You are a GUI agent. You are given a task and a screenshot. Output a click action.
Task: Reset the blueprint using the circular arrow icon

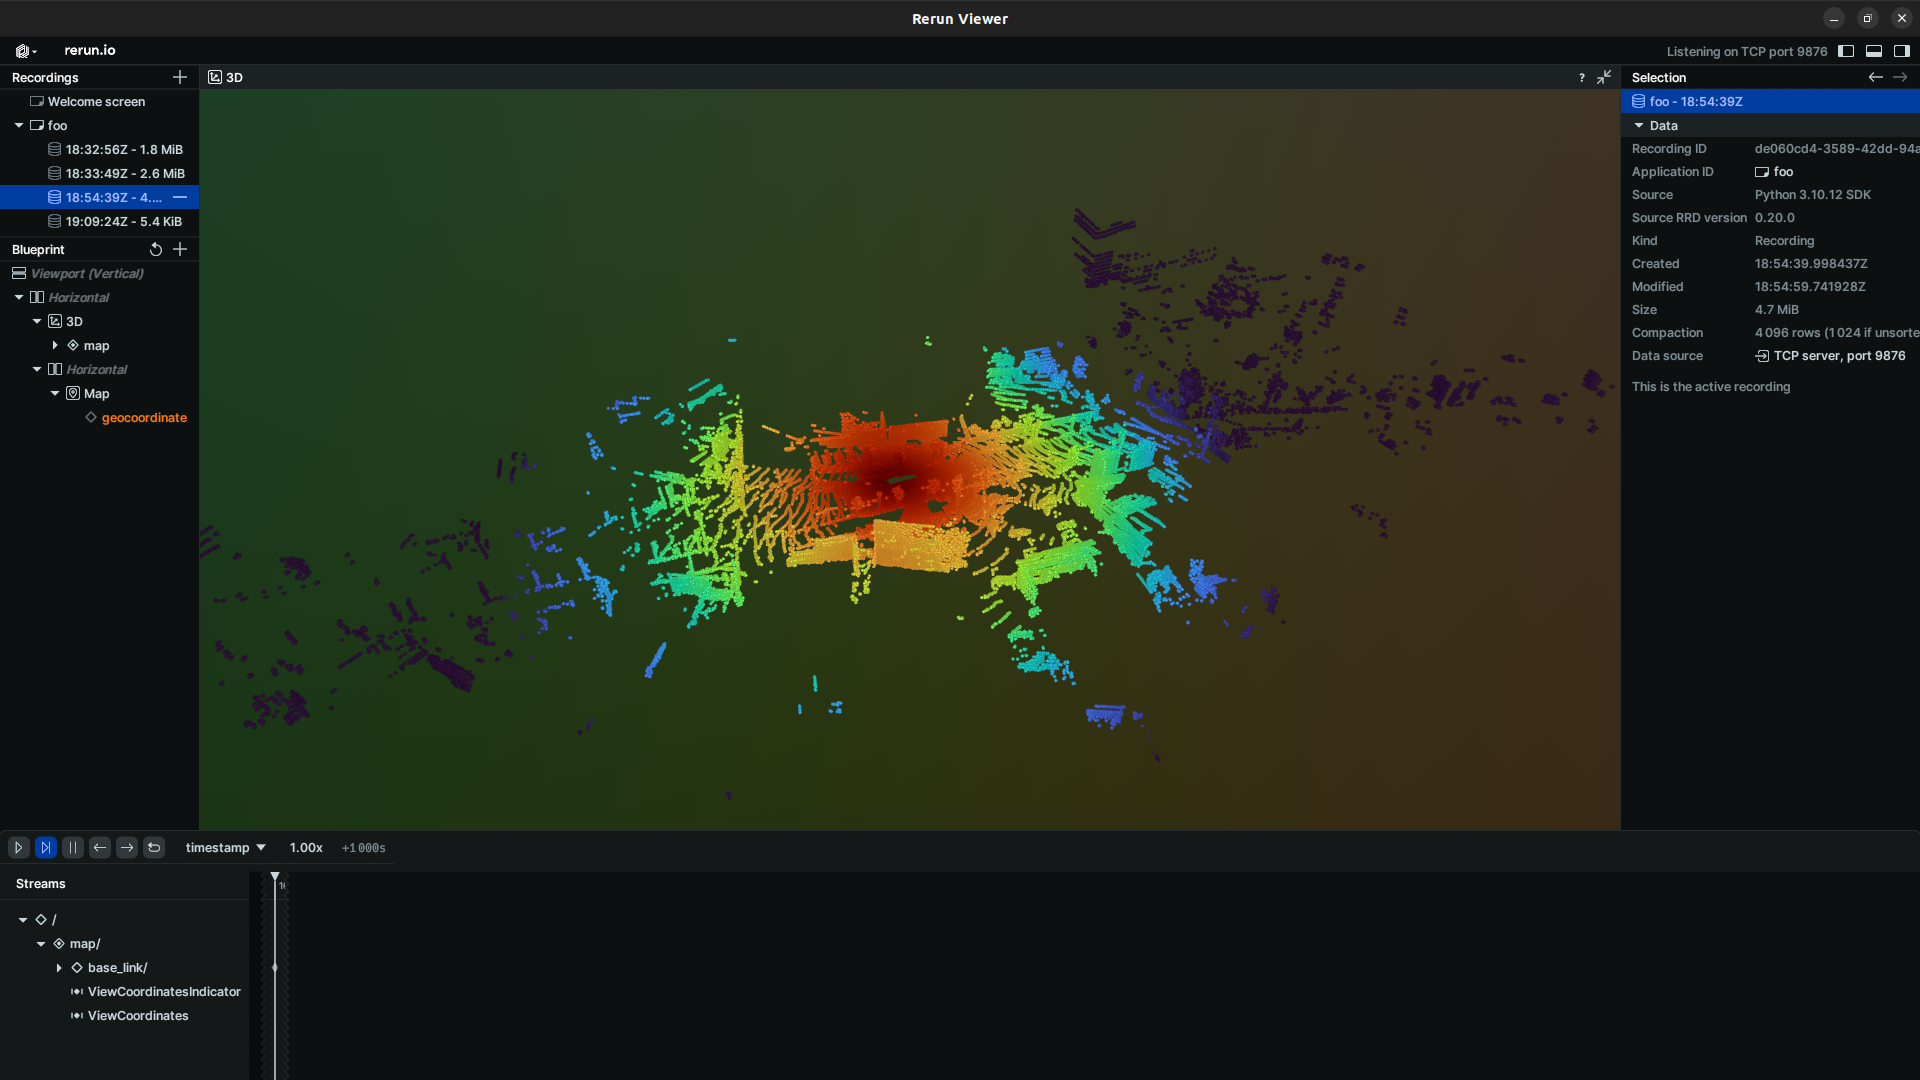pos(156,249)
